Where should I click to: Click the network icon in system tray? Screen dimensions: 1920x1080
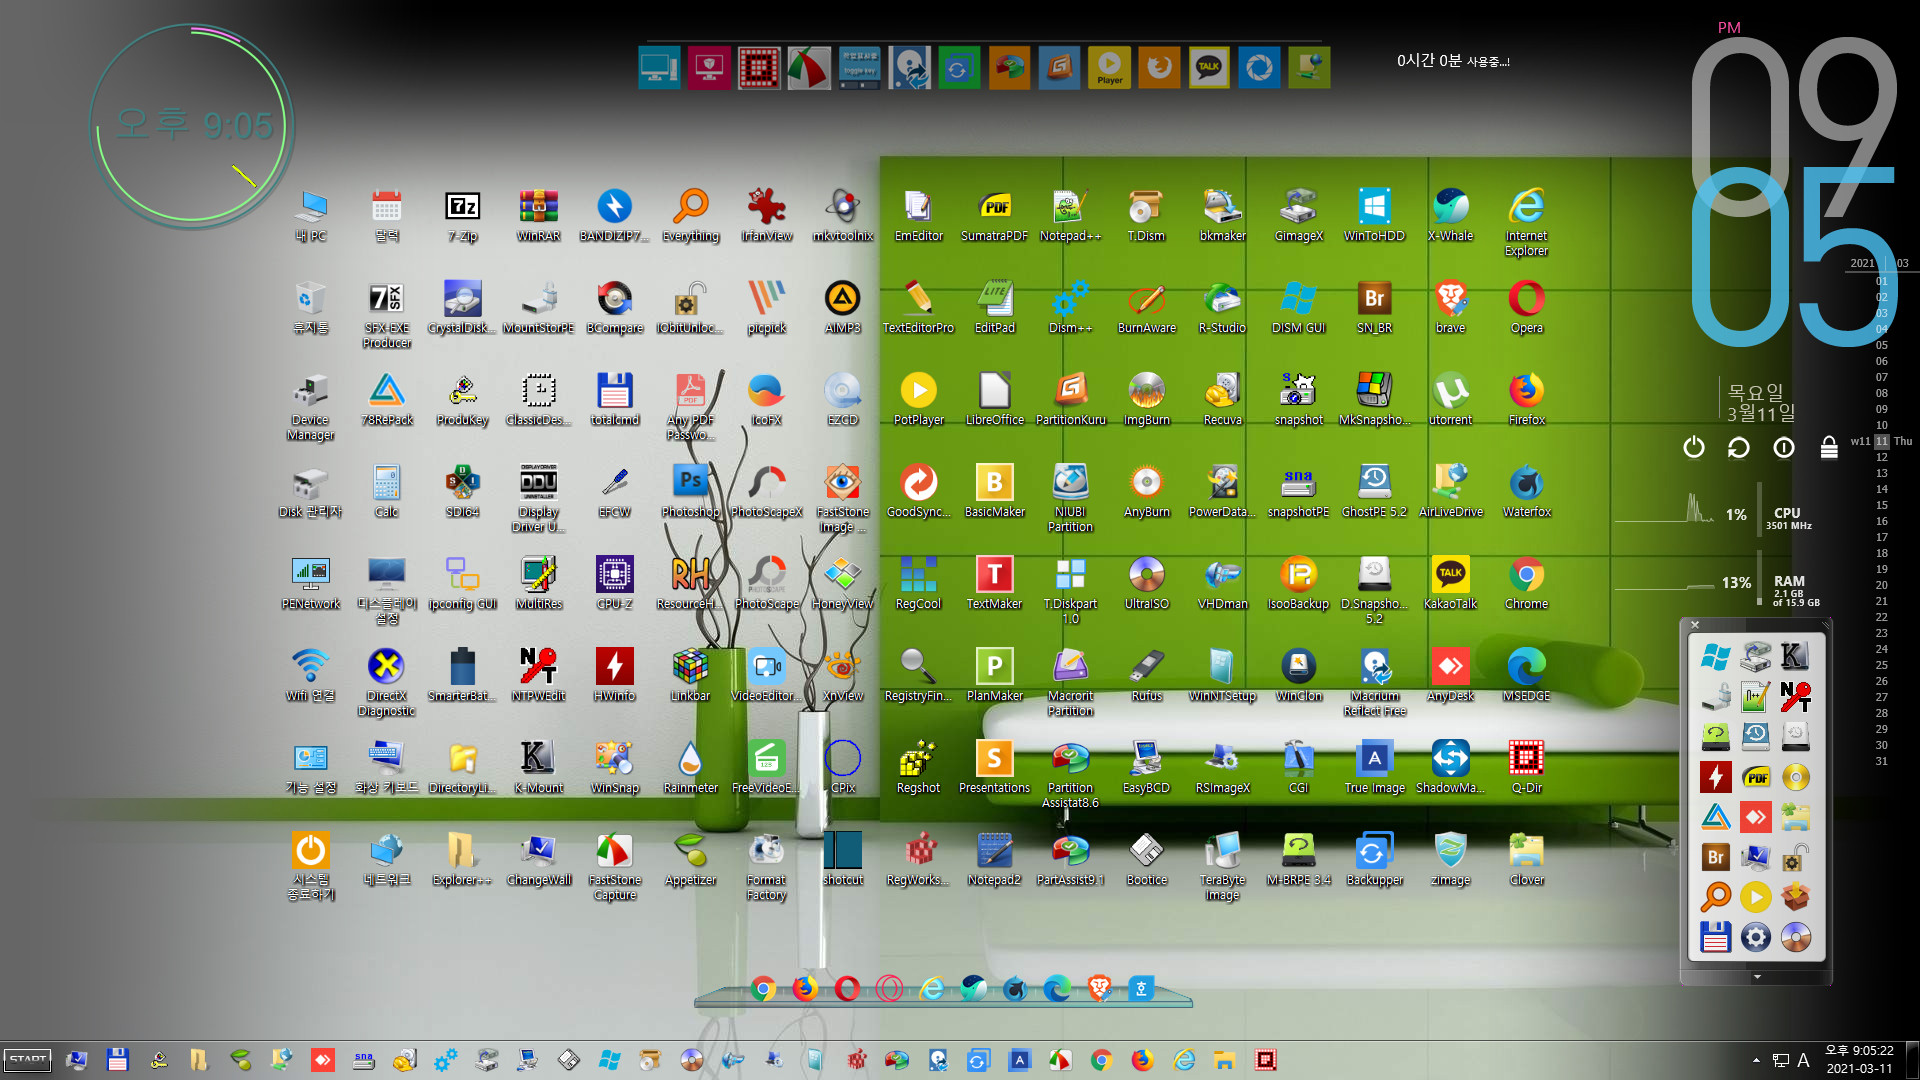coord(1781,1060)
